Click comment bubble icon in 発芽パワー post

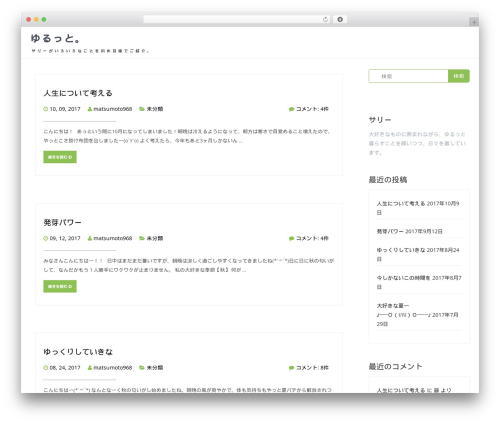pos(291,239)
